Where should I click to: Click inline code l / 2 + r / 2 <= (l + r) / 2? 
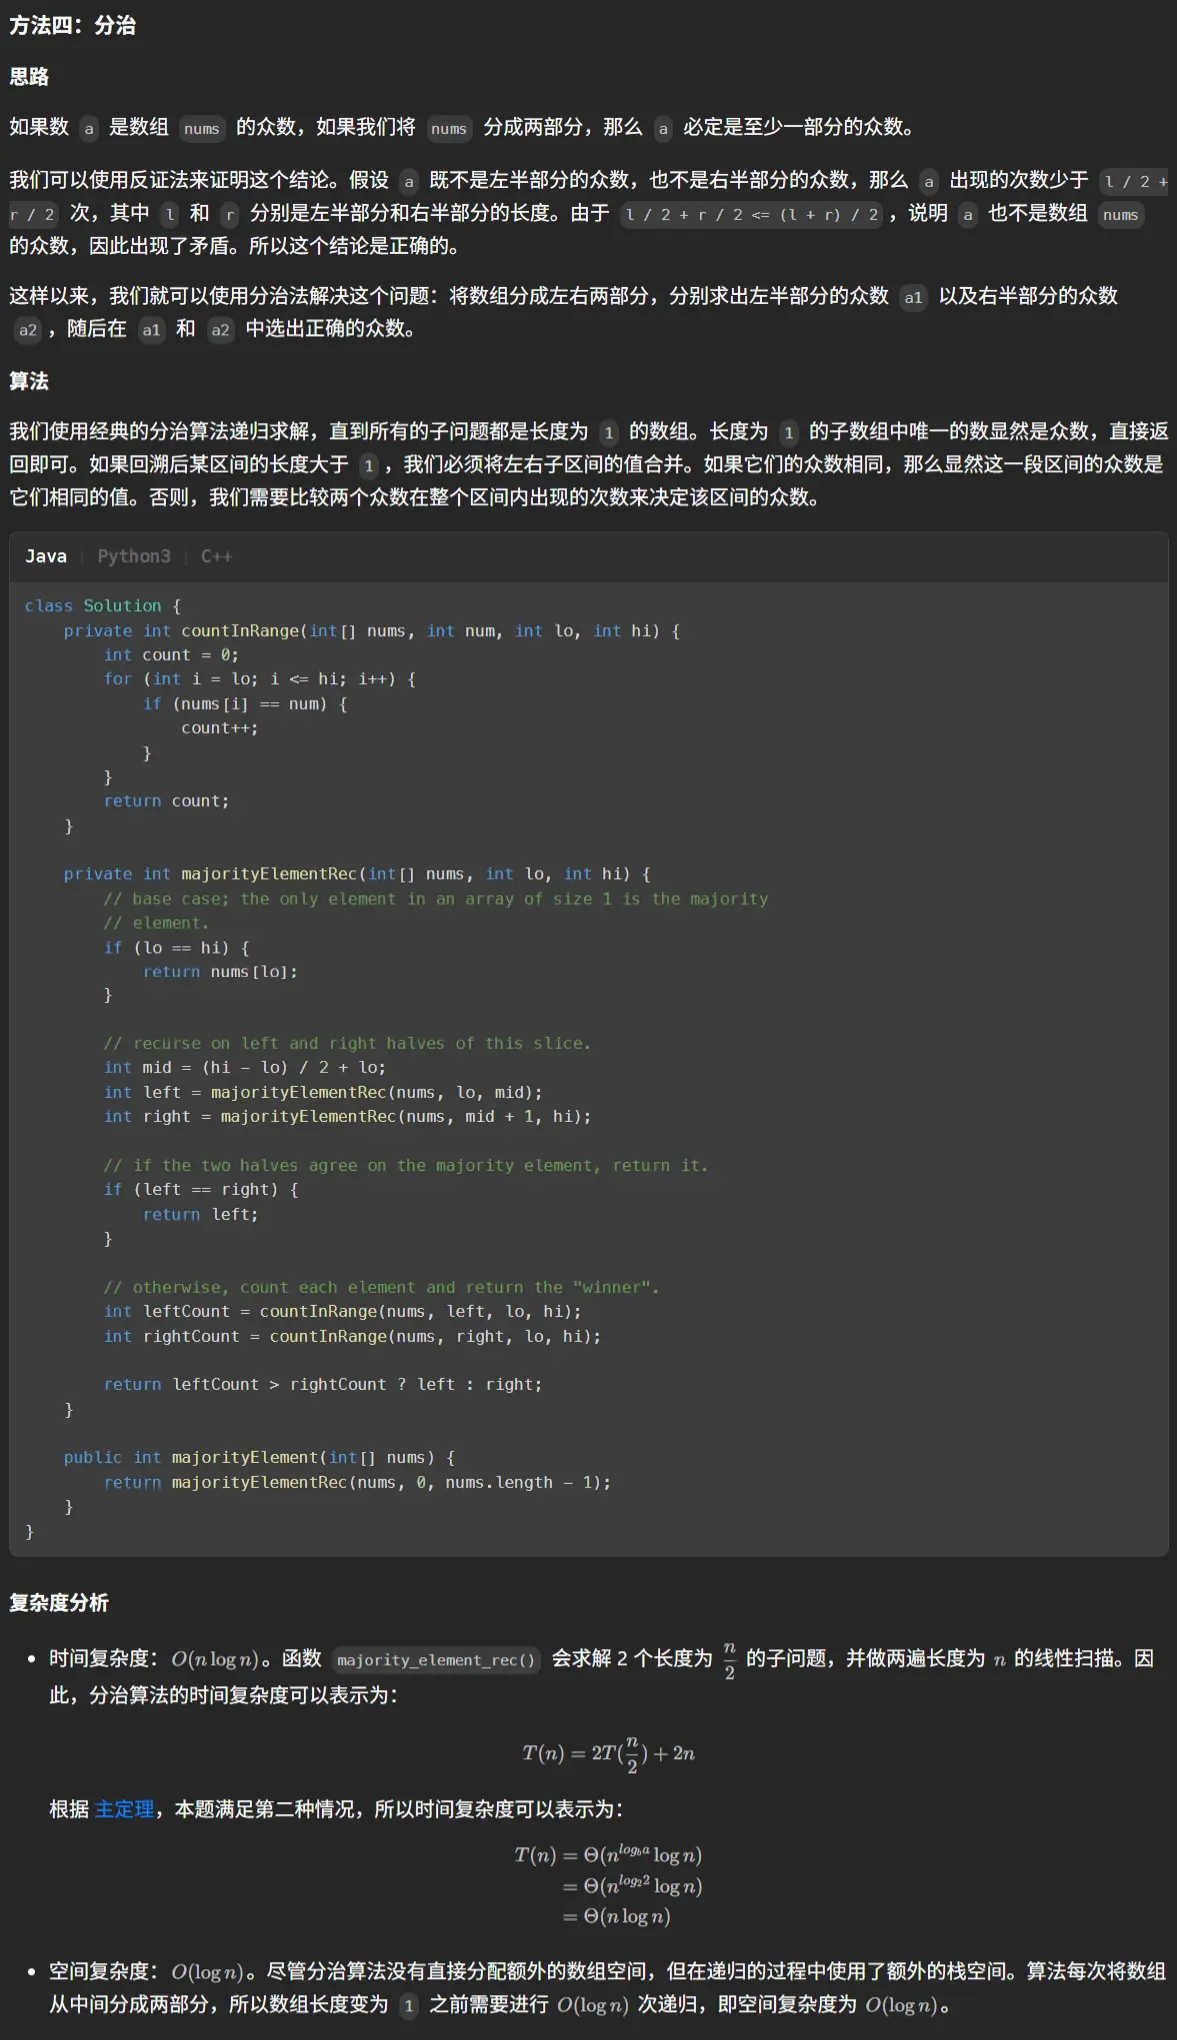point(751,214)
